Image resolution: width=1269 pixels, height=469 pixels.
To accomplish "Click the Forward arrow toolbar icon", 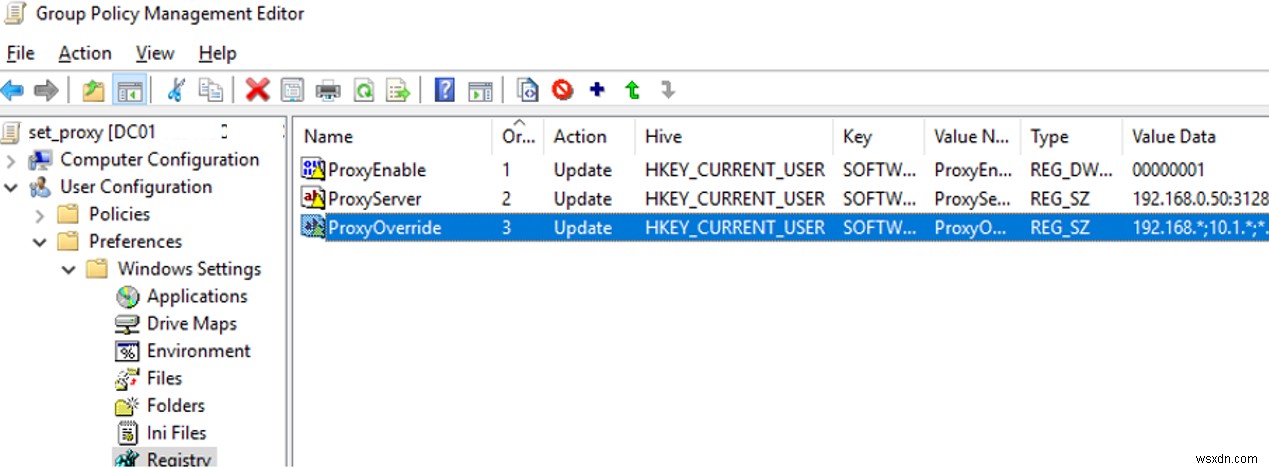I will coord(45,91).
